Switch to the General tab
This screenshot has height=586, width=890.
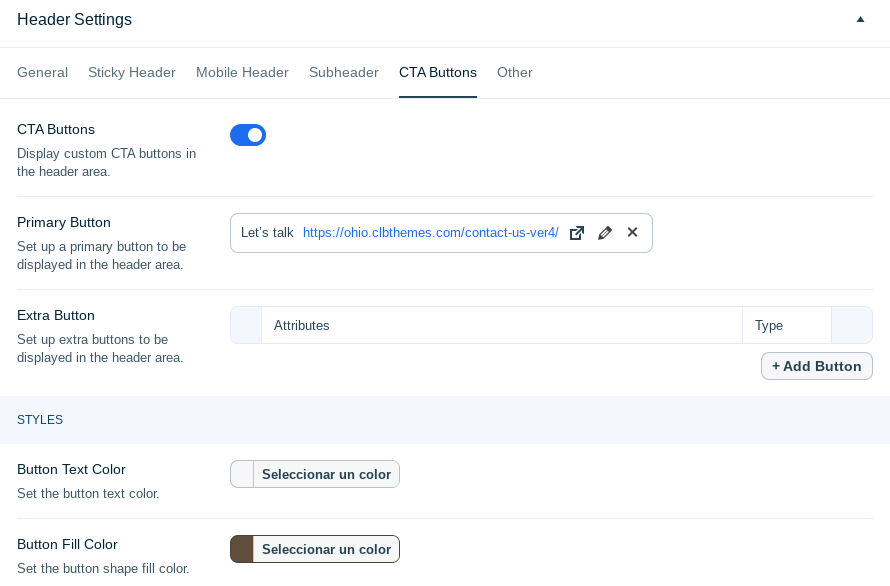click(43, 73)
